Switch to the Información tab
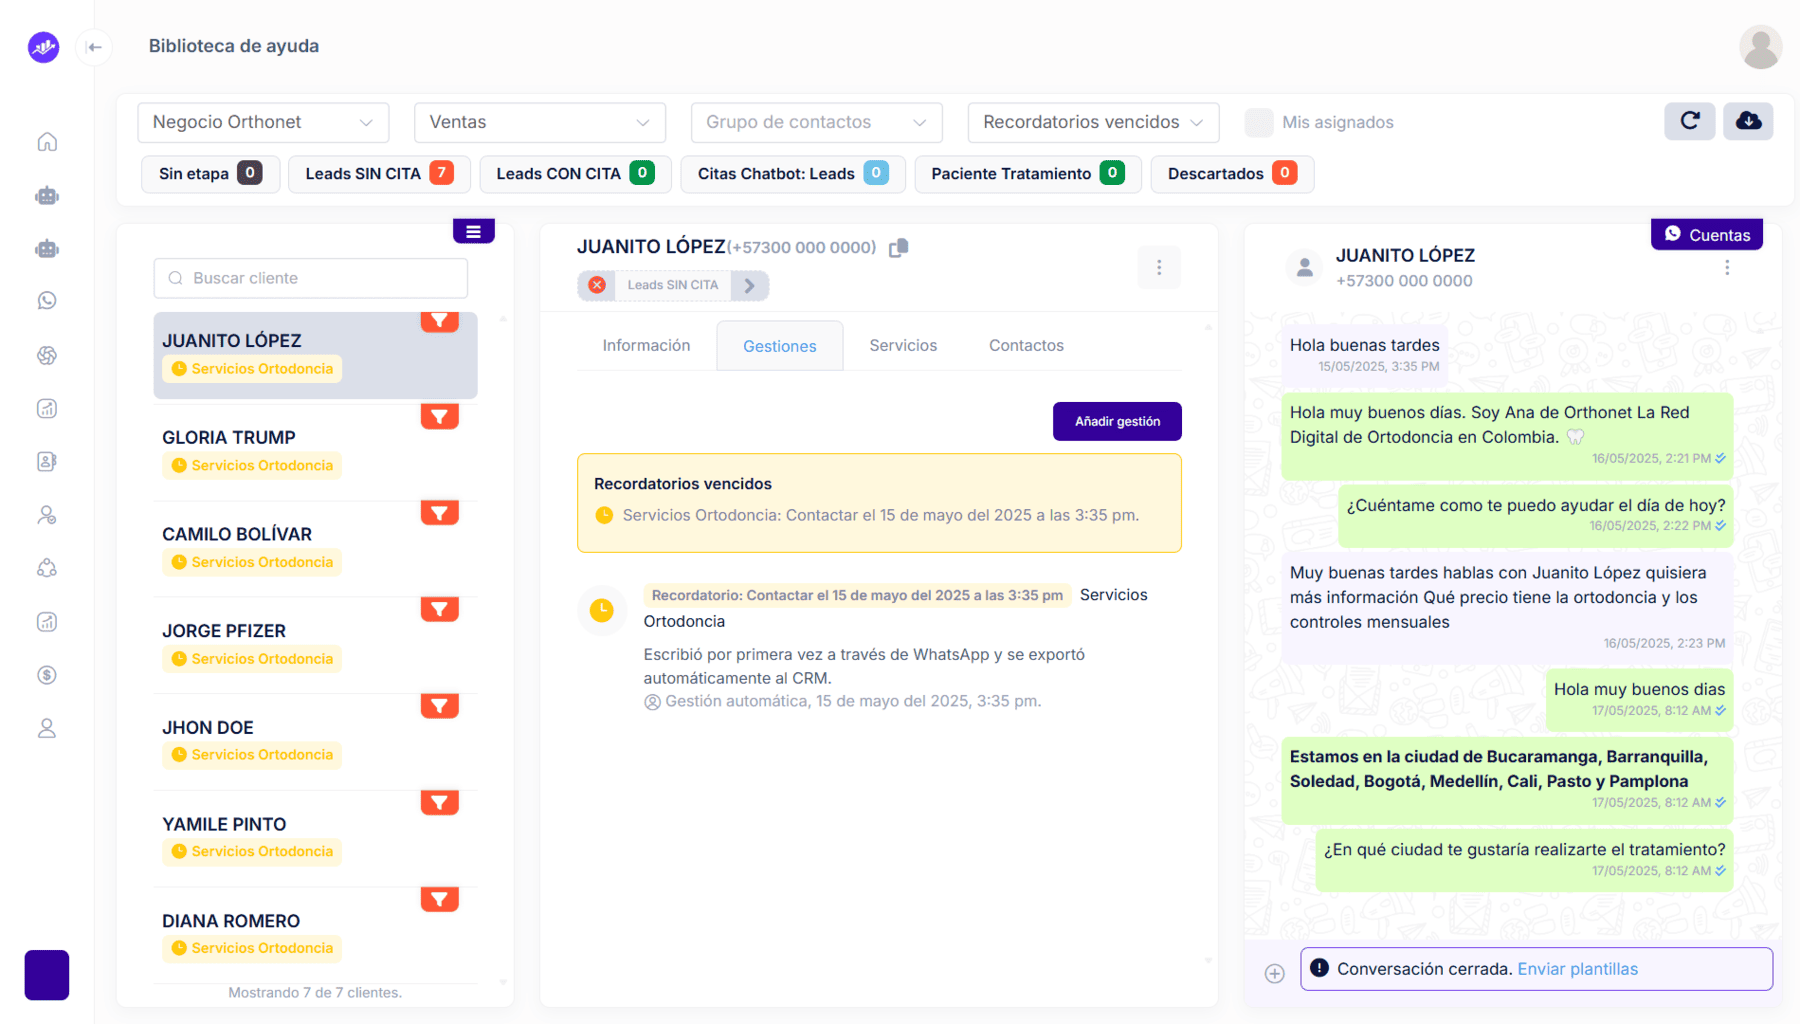 coord(646,346)
